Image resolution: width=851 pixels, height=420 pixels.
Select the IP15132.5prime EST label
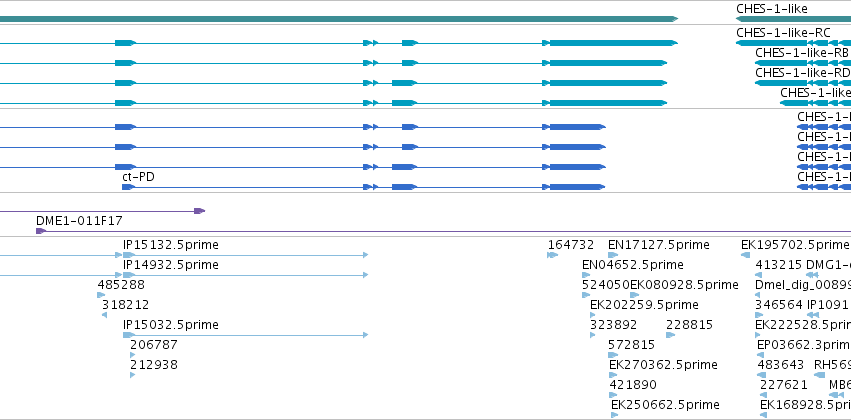coord(171,245)
